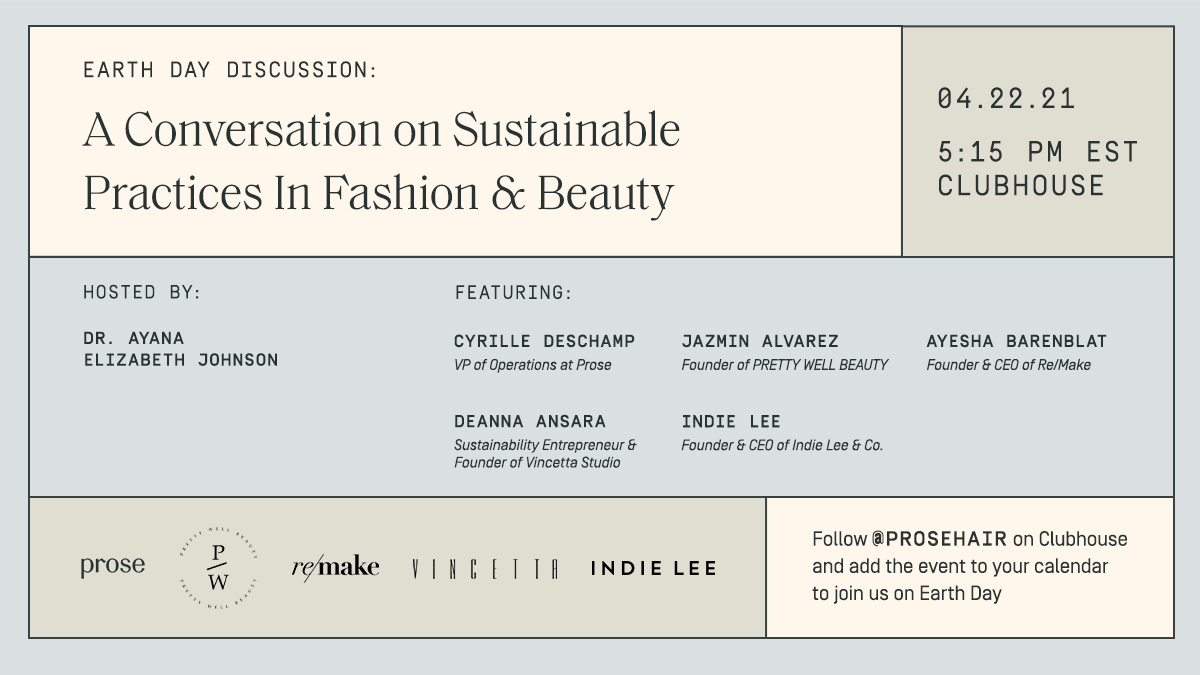Click the Indie Lee logo
This screenshot has height=675, width=1200.
[x=653, y=569]
